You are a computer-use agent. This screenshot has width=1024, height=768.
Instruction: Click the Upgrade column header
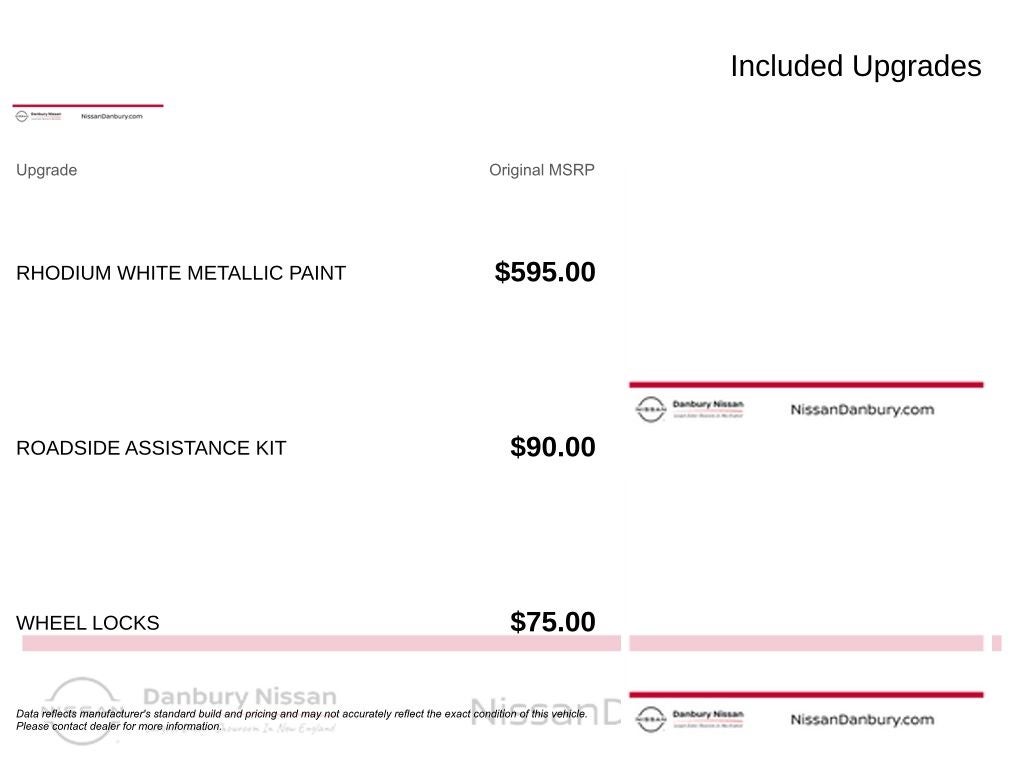tap(46, 170)
